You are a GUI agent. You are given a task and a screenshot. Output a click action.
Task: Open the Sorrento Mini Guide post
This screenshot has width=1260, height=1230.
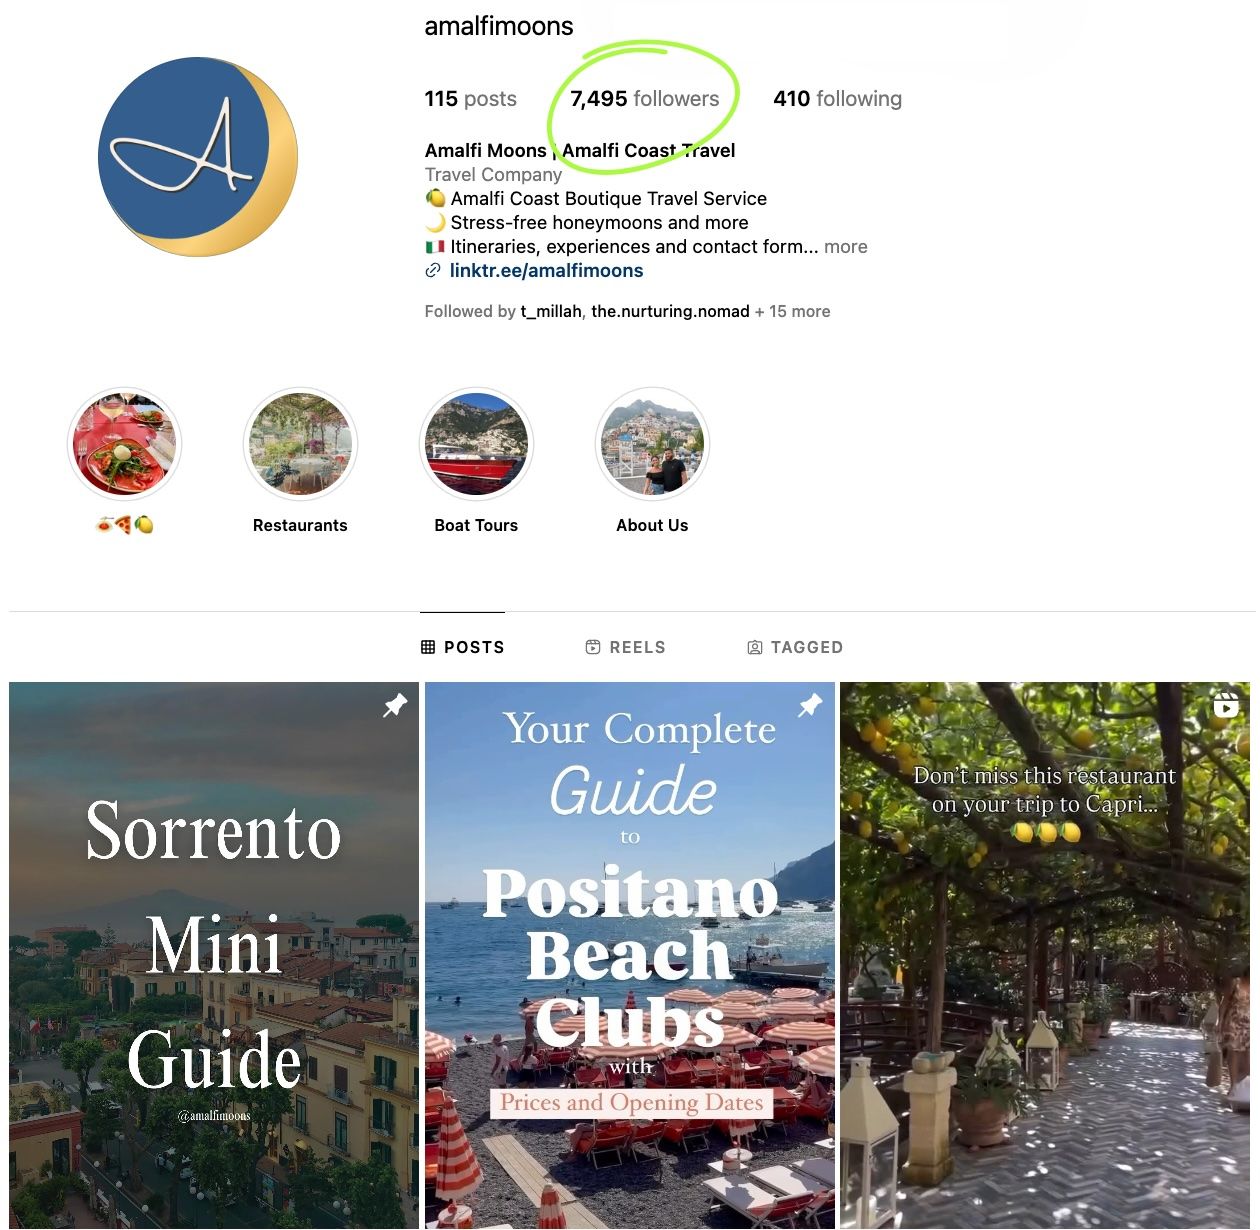[214, 955]
